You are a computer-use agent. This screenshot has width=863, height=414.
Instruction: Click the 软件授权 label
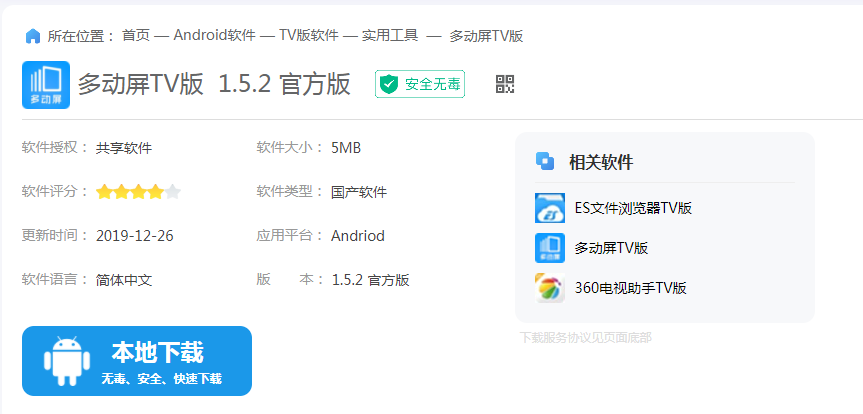tap(55, 148)
